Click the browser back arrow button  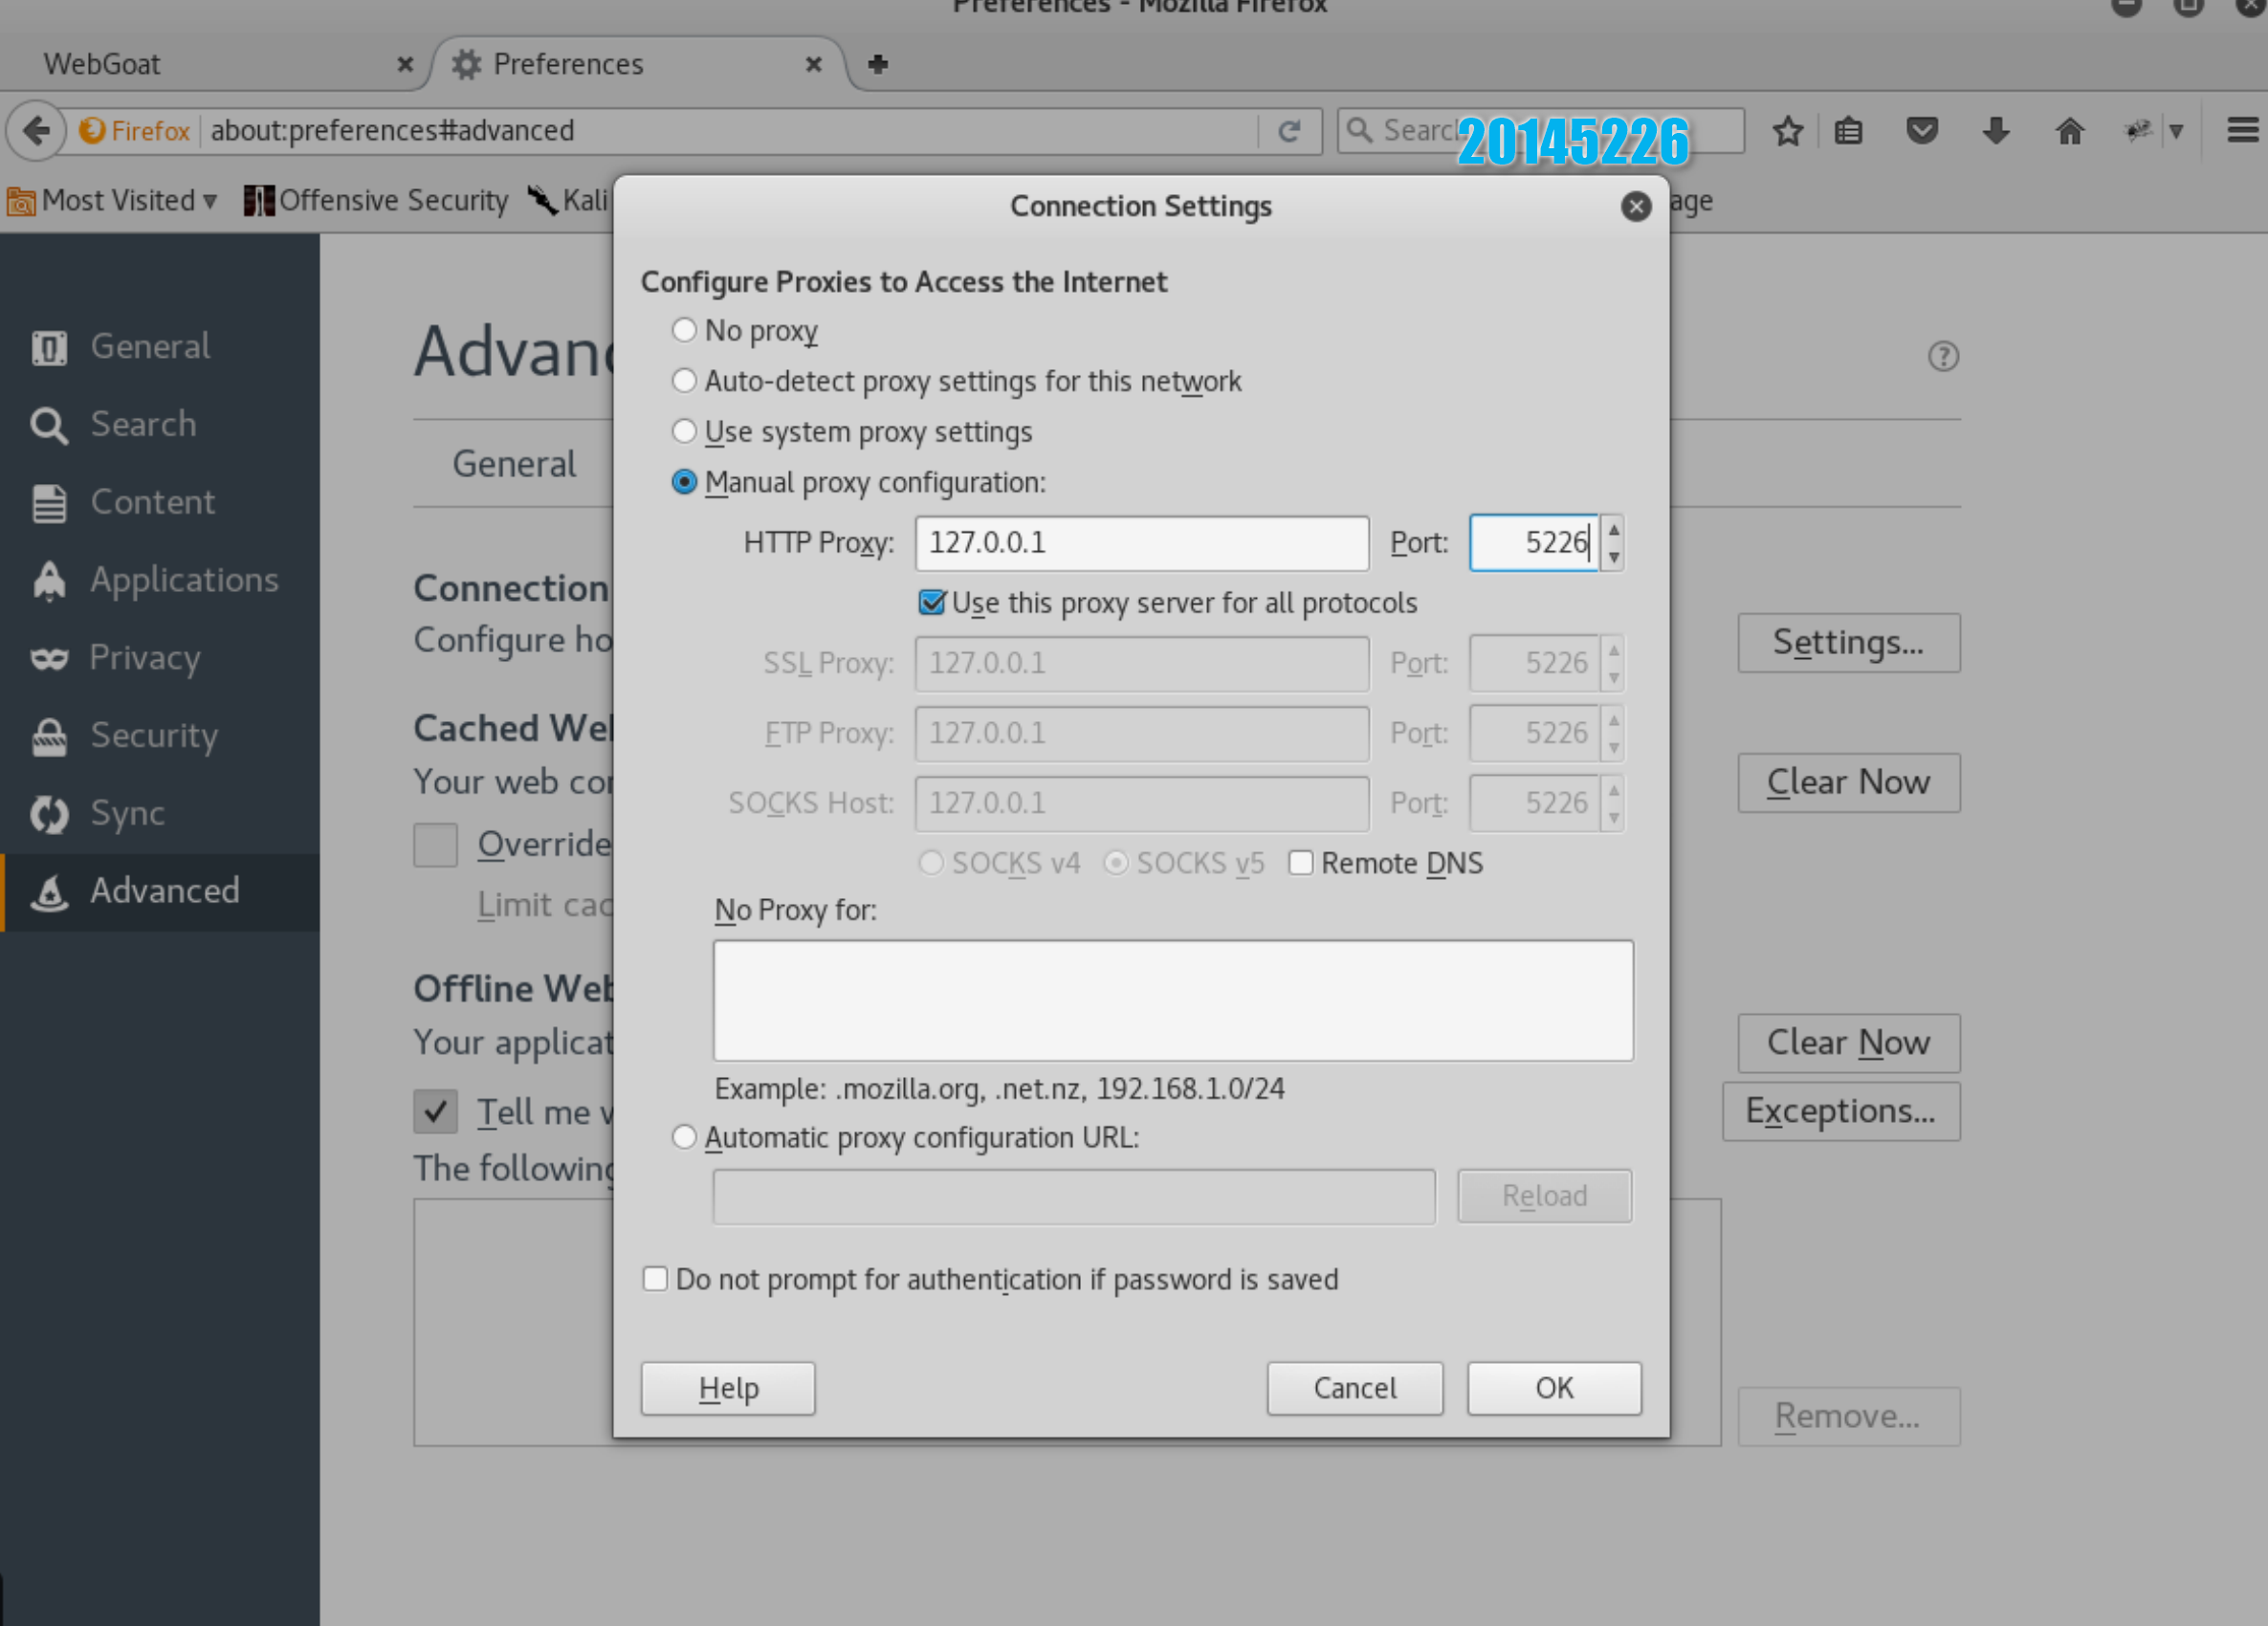36,131
